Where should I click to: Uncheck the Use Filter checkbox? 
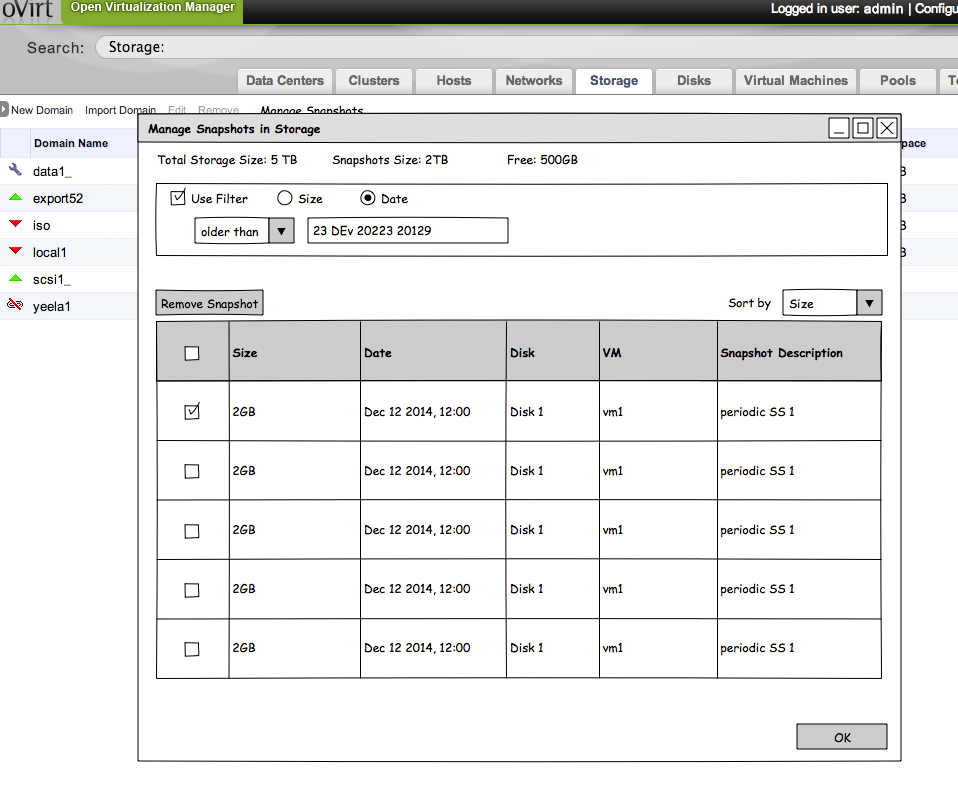point(178,198)
